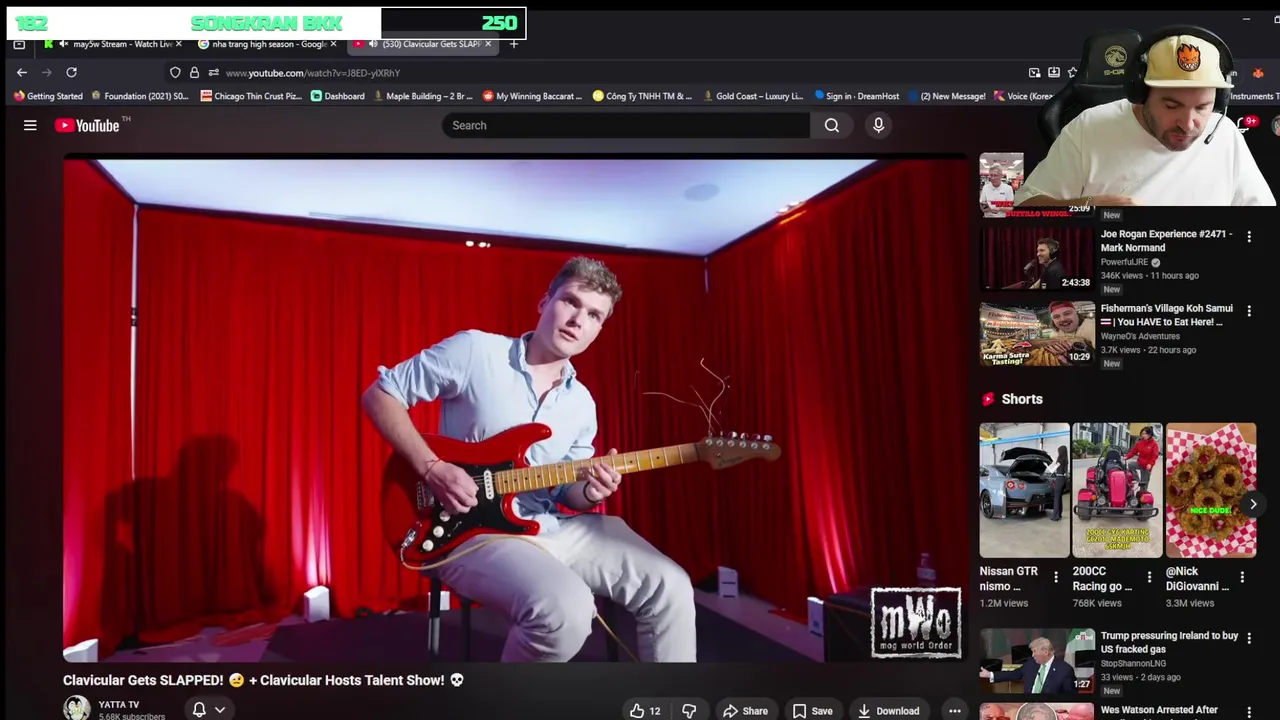
Task: Open Công Ty TNHH TM bookmark
Action: coord(642,96)
